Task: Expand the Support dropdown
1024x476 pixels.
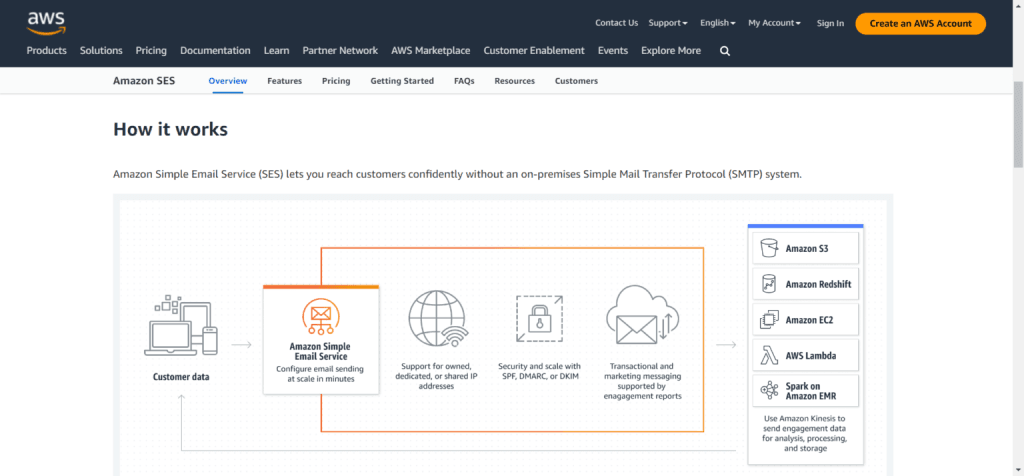Action: 667,23
